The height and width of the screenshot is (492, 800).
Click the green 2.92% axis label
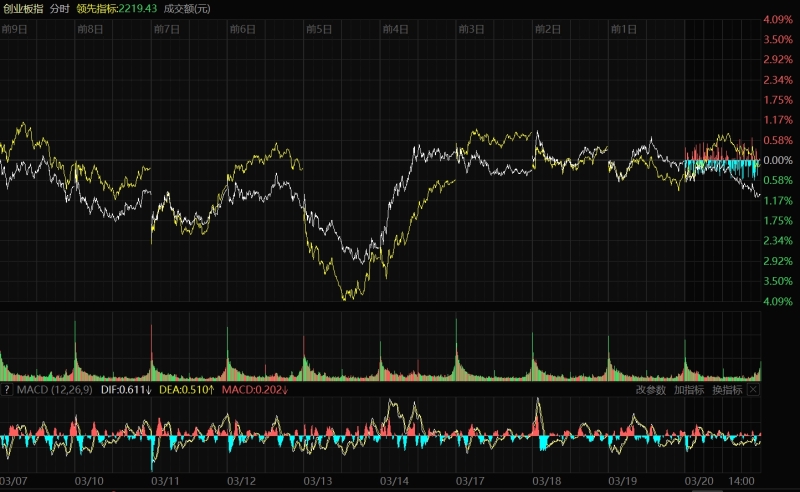(x=778, y=261)
